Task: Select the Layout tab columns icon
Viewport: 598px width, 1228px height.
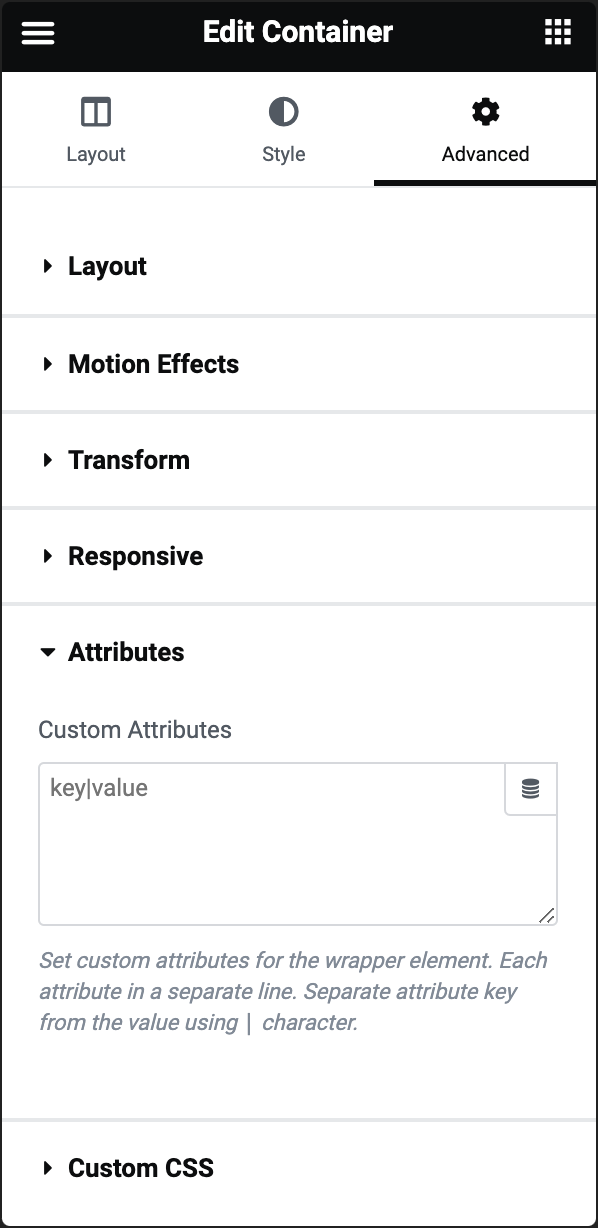Action: [x=96, y=112]
